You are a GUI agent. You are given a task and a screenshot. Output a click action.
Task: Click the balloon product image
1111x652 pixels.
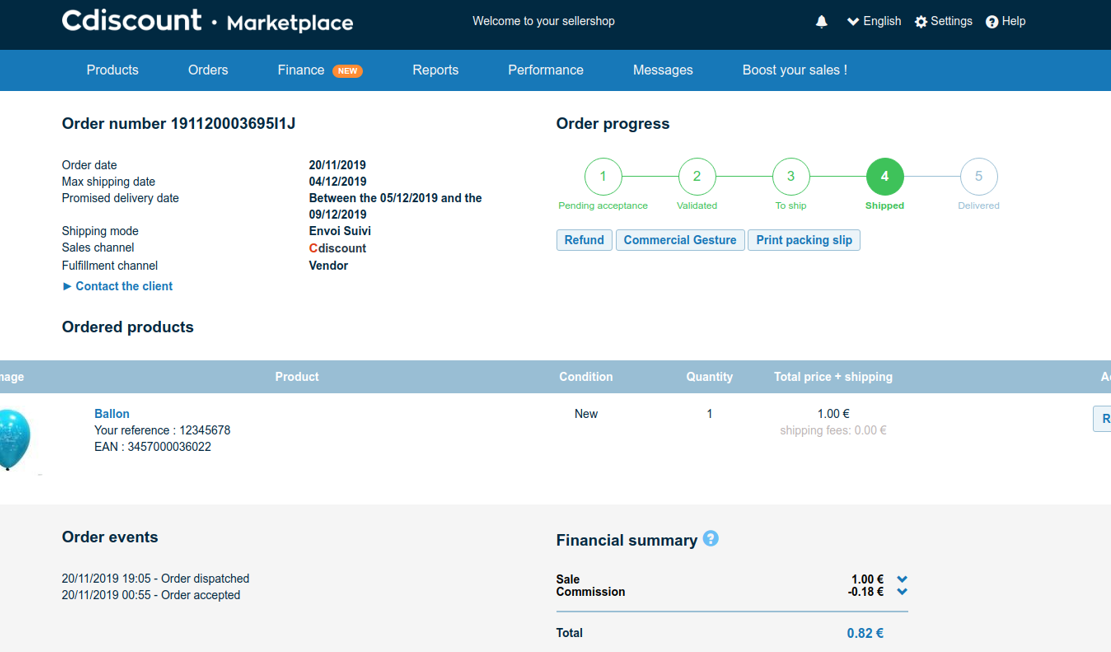click(14, 439)
